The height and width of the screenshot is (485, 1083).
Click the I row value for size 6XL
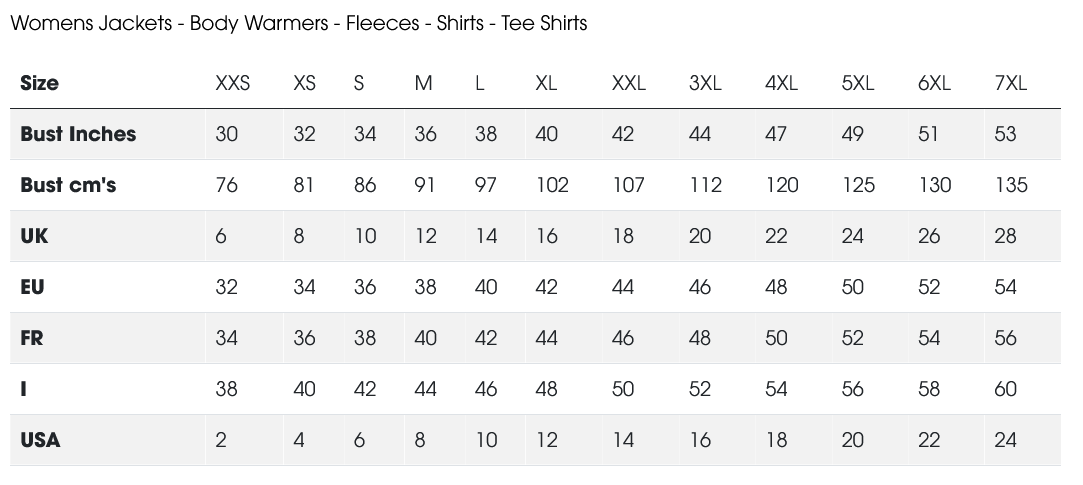[929, 389]
